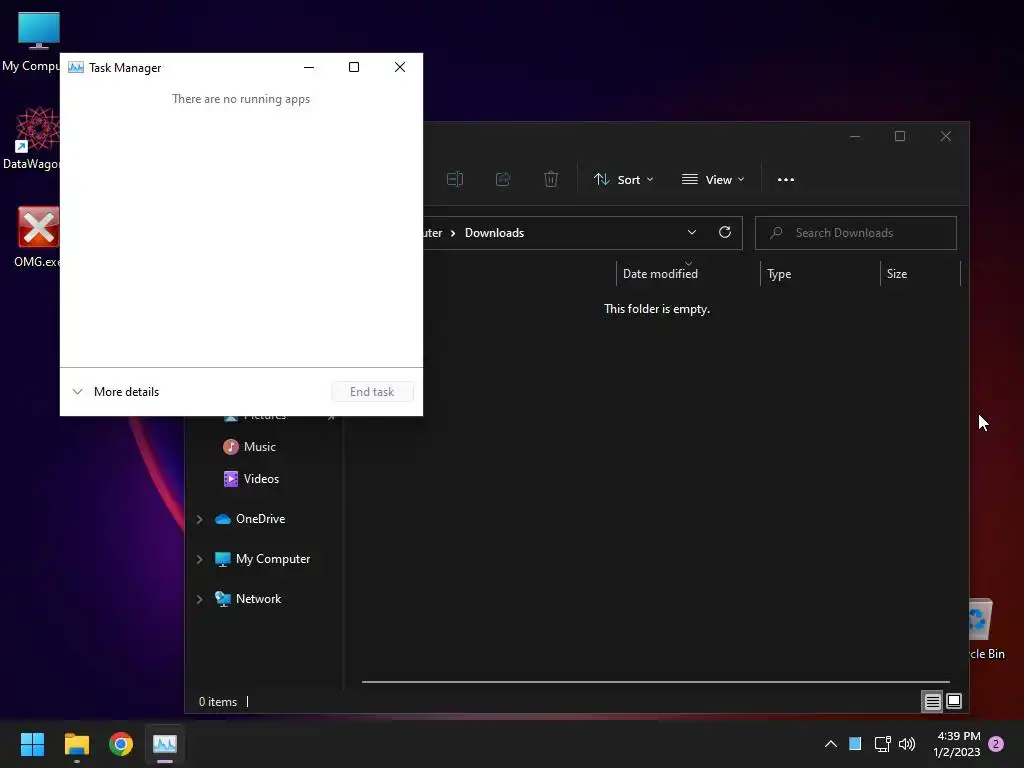Select the DataWagon desktop shortcut

[33, 138]
